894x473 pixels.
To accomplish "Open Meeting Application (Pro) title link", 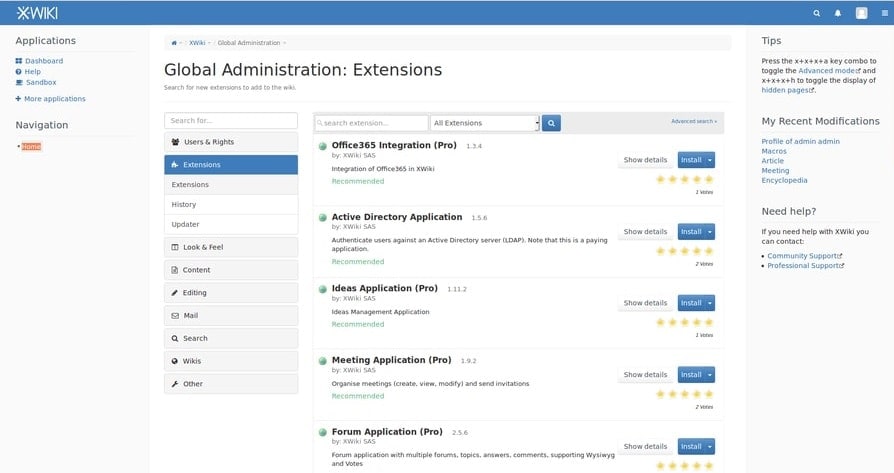I will 391,360.
